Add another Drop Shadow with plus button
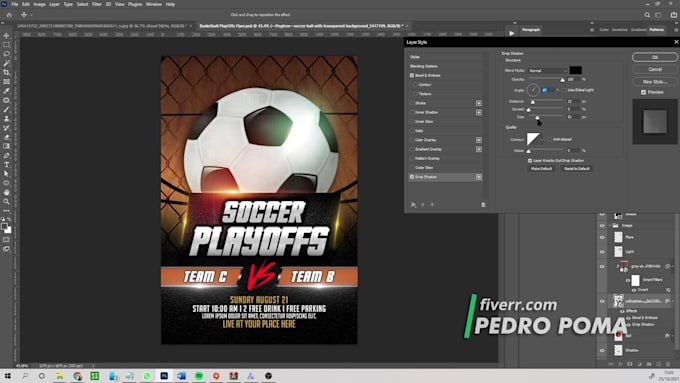 479,177
